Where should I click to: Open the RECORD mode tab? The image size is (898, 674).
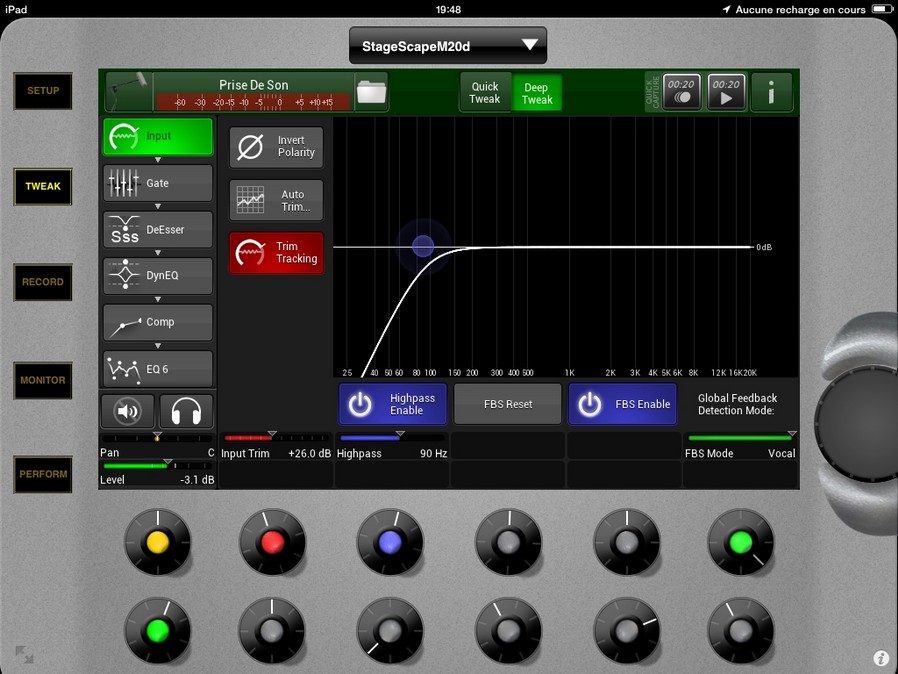click(43, 282)
